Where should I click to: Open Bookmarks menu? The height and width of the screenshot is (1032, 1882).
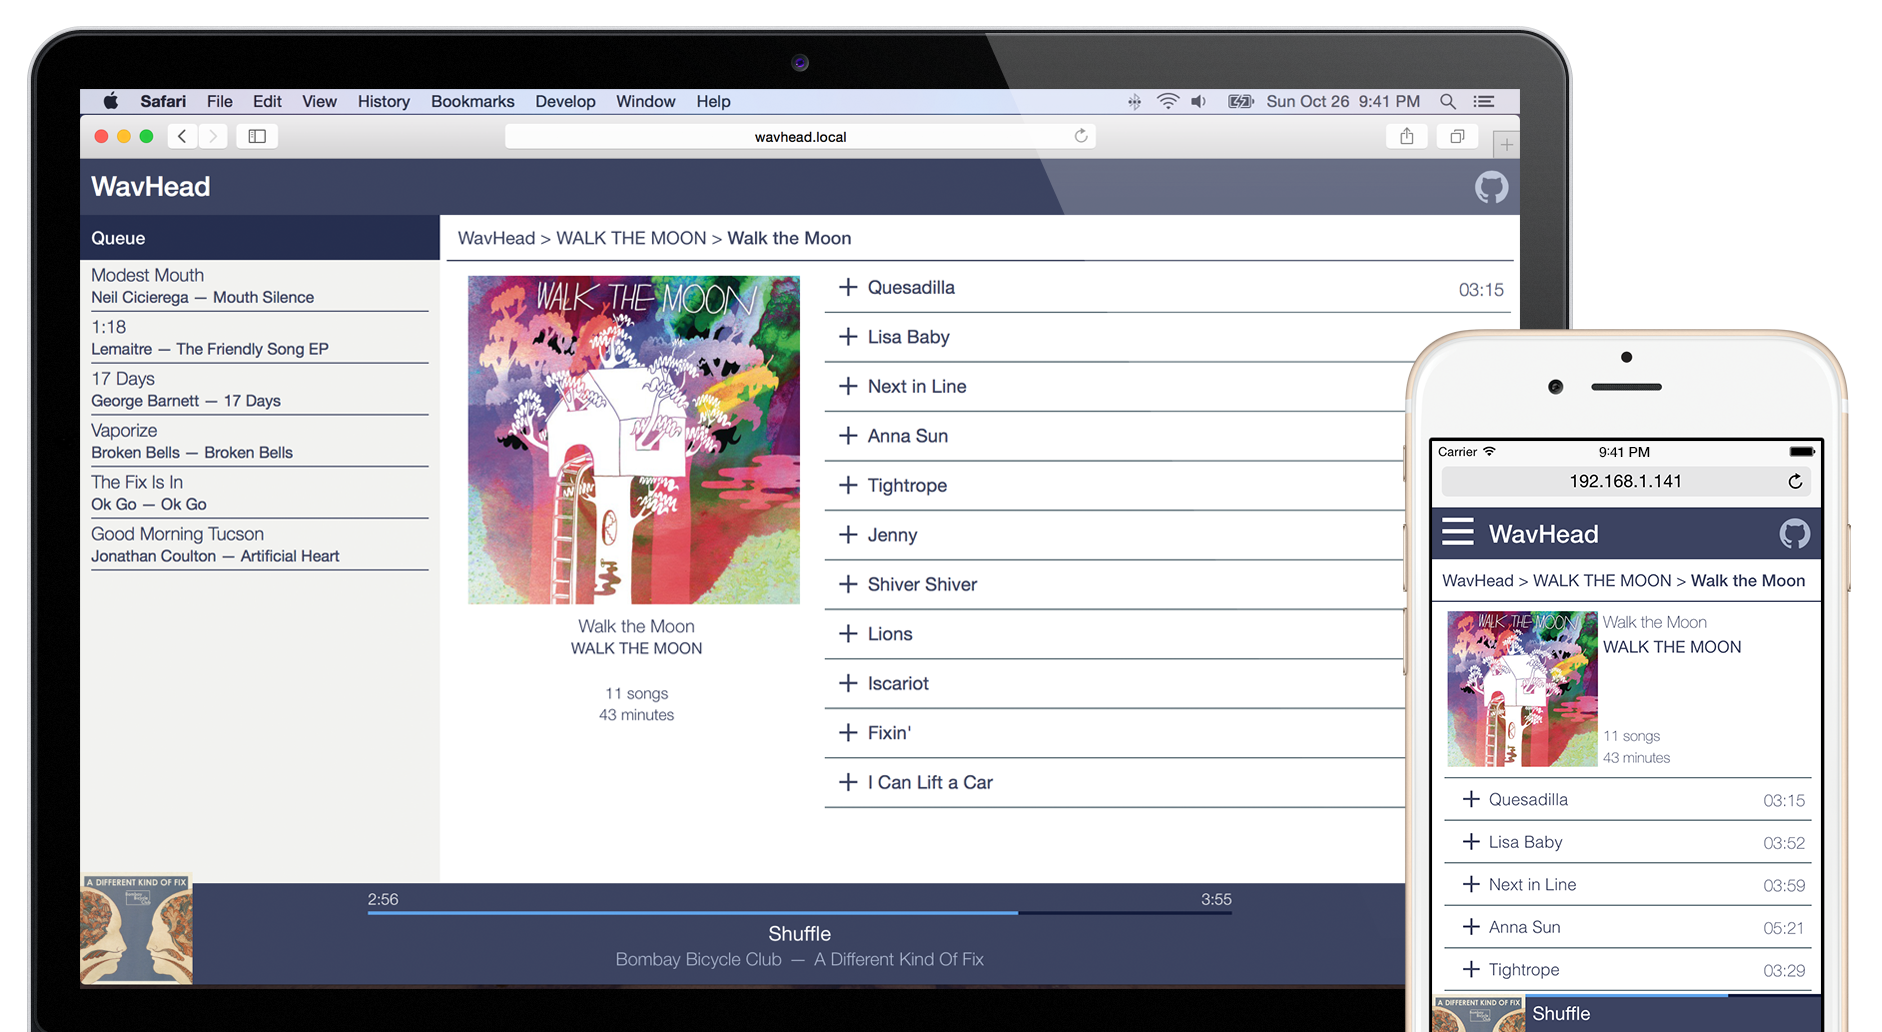tap(473, 101)
